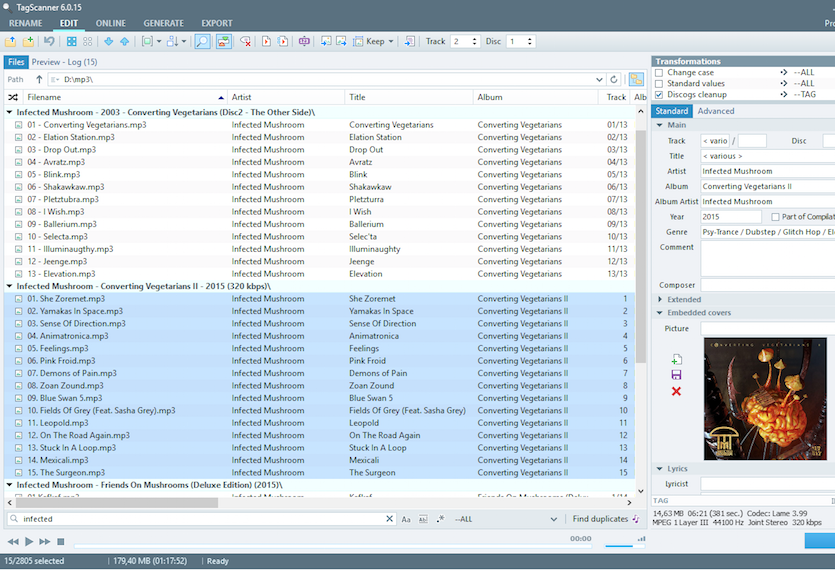Expand the Extended section
The width and height of the screenshot is (835, 570).
tap(660, 299)
